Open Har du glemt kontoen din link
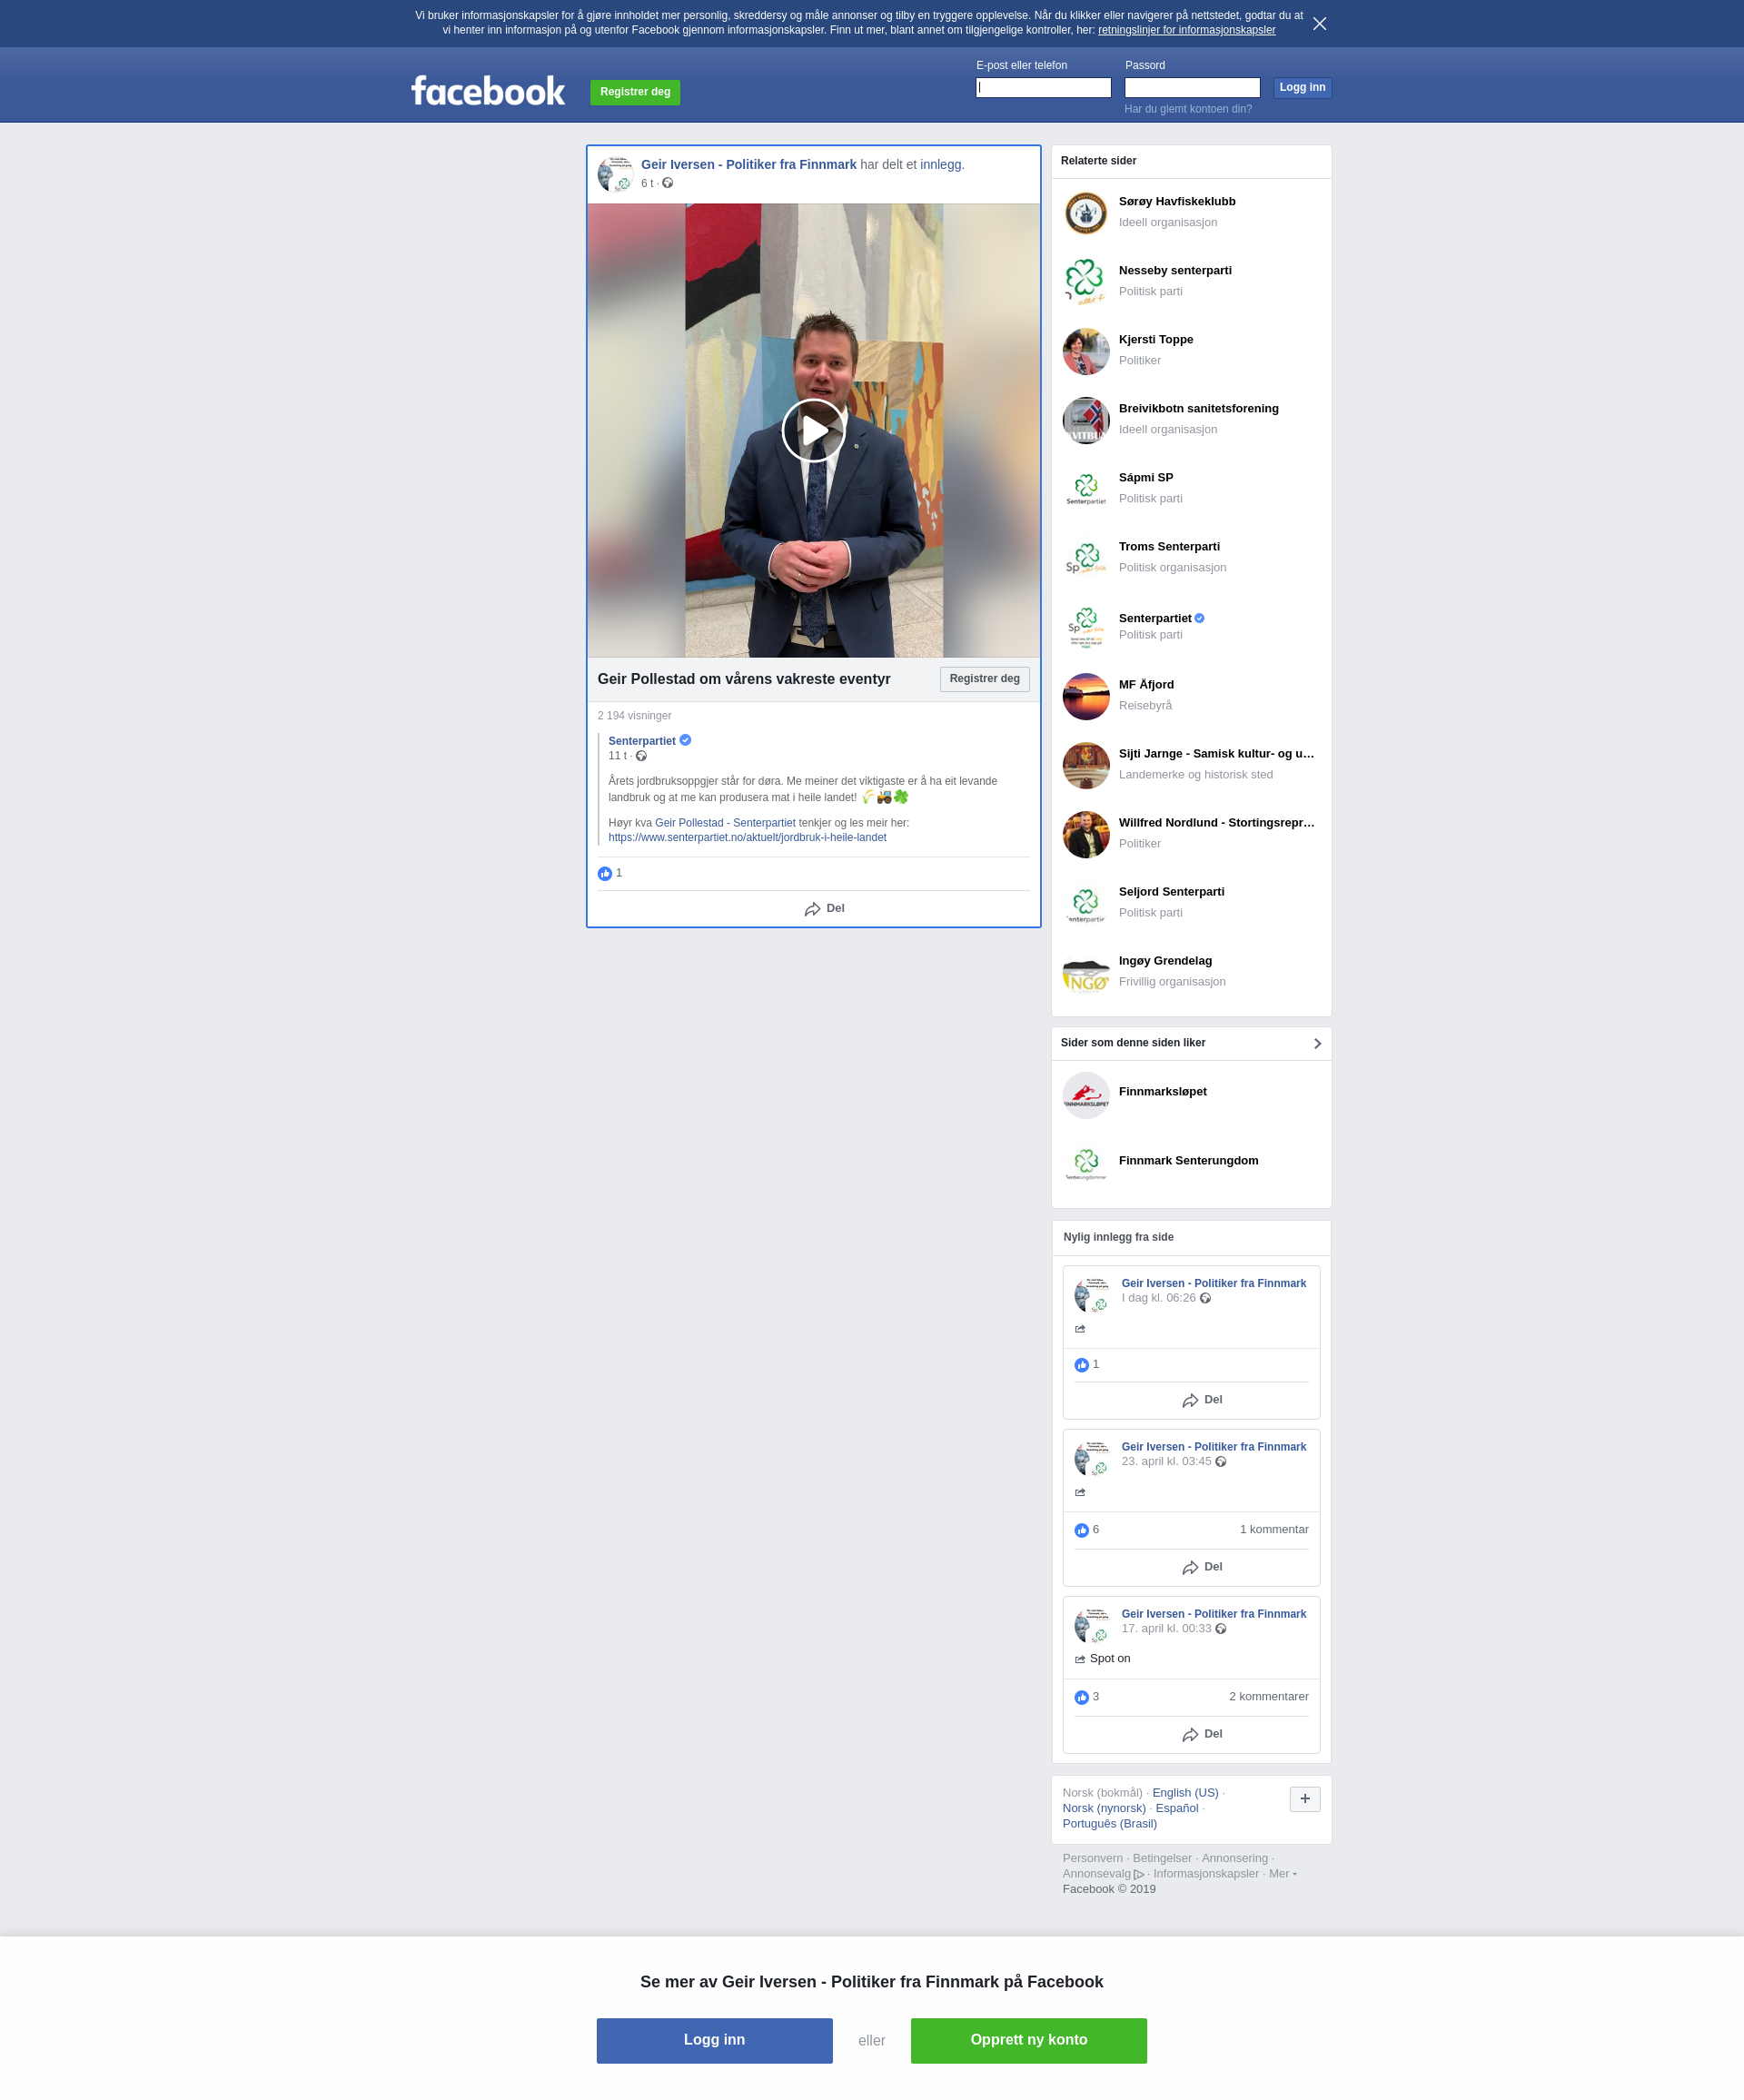This screenshot has height=2100, width=1744. 1188,109
